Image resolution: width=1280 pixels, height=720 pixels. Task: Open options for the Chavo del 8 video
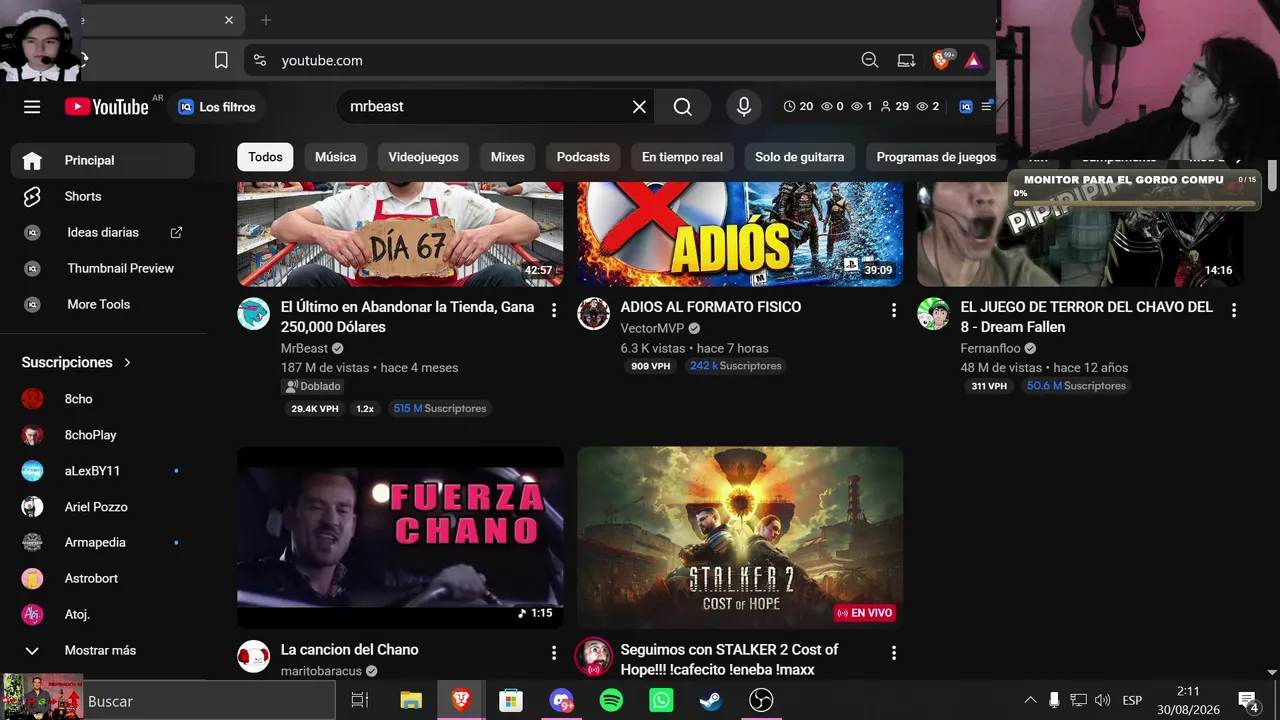1234,310
